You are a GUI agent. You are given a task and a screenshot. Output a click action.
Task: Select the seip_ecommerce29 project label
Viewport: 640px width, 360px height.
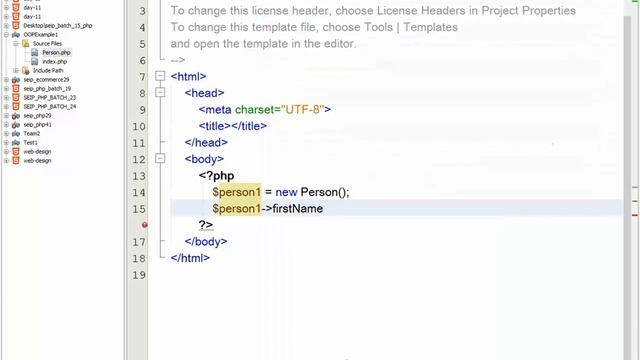tap(46, 80)
